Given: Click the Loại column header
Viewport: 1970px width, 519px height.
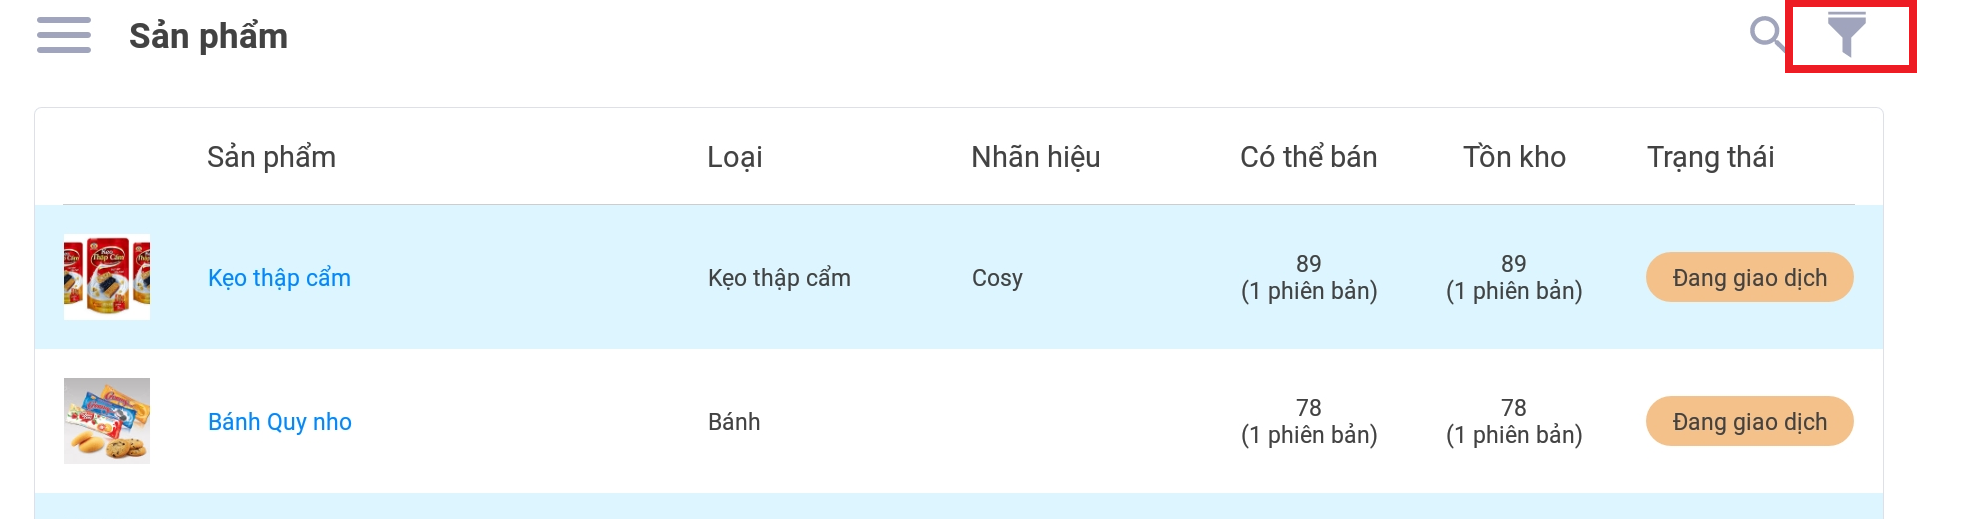Looking at the screenshot, I should point(734,157).
